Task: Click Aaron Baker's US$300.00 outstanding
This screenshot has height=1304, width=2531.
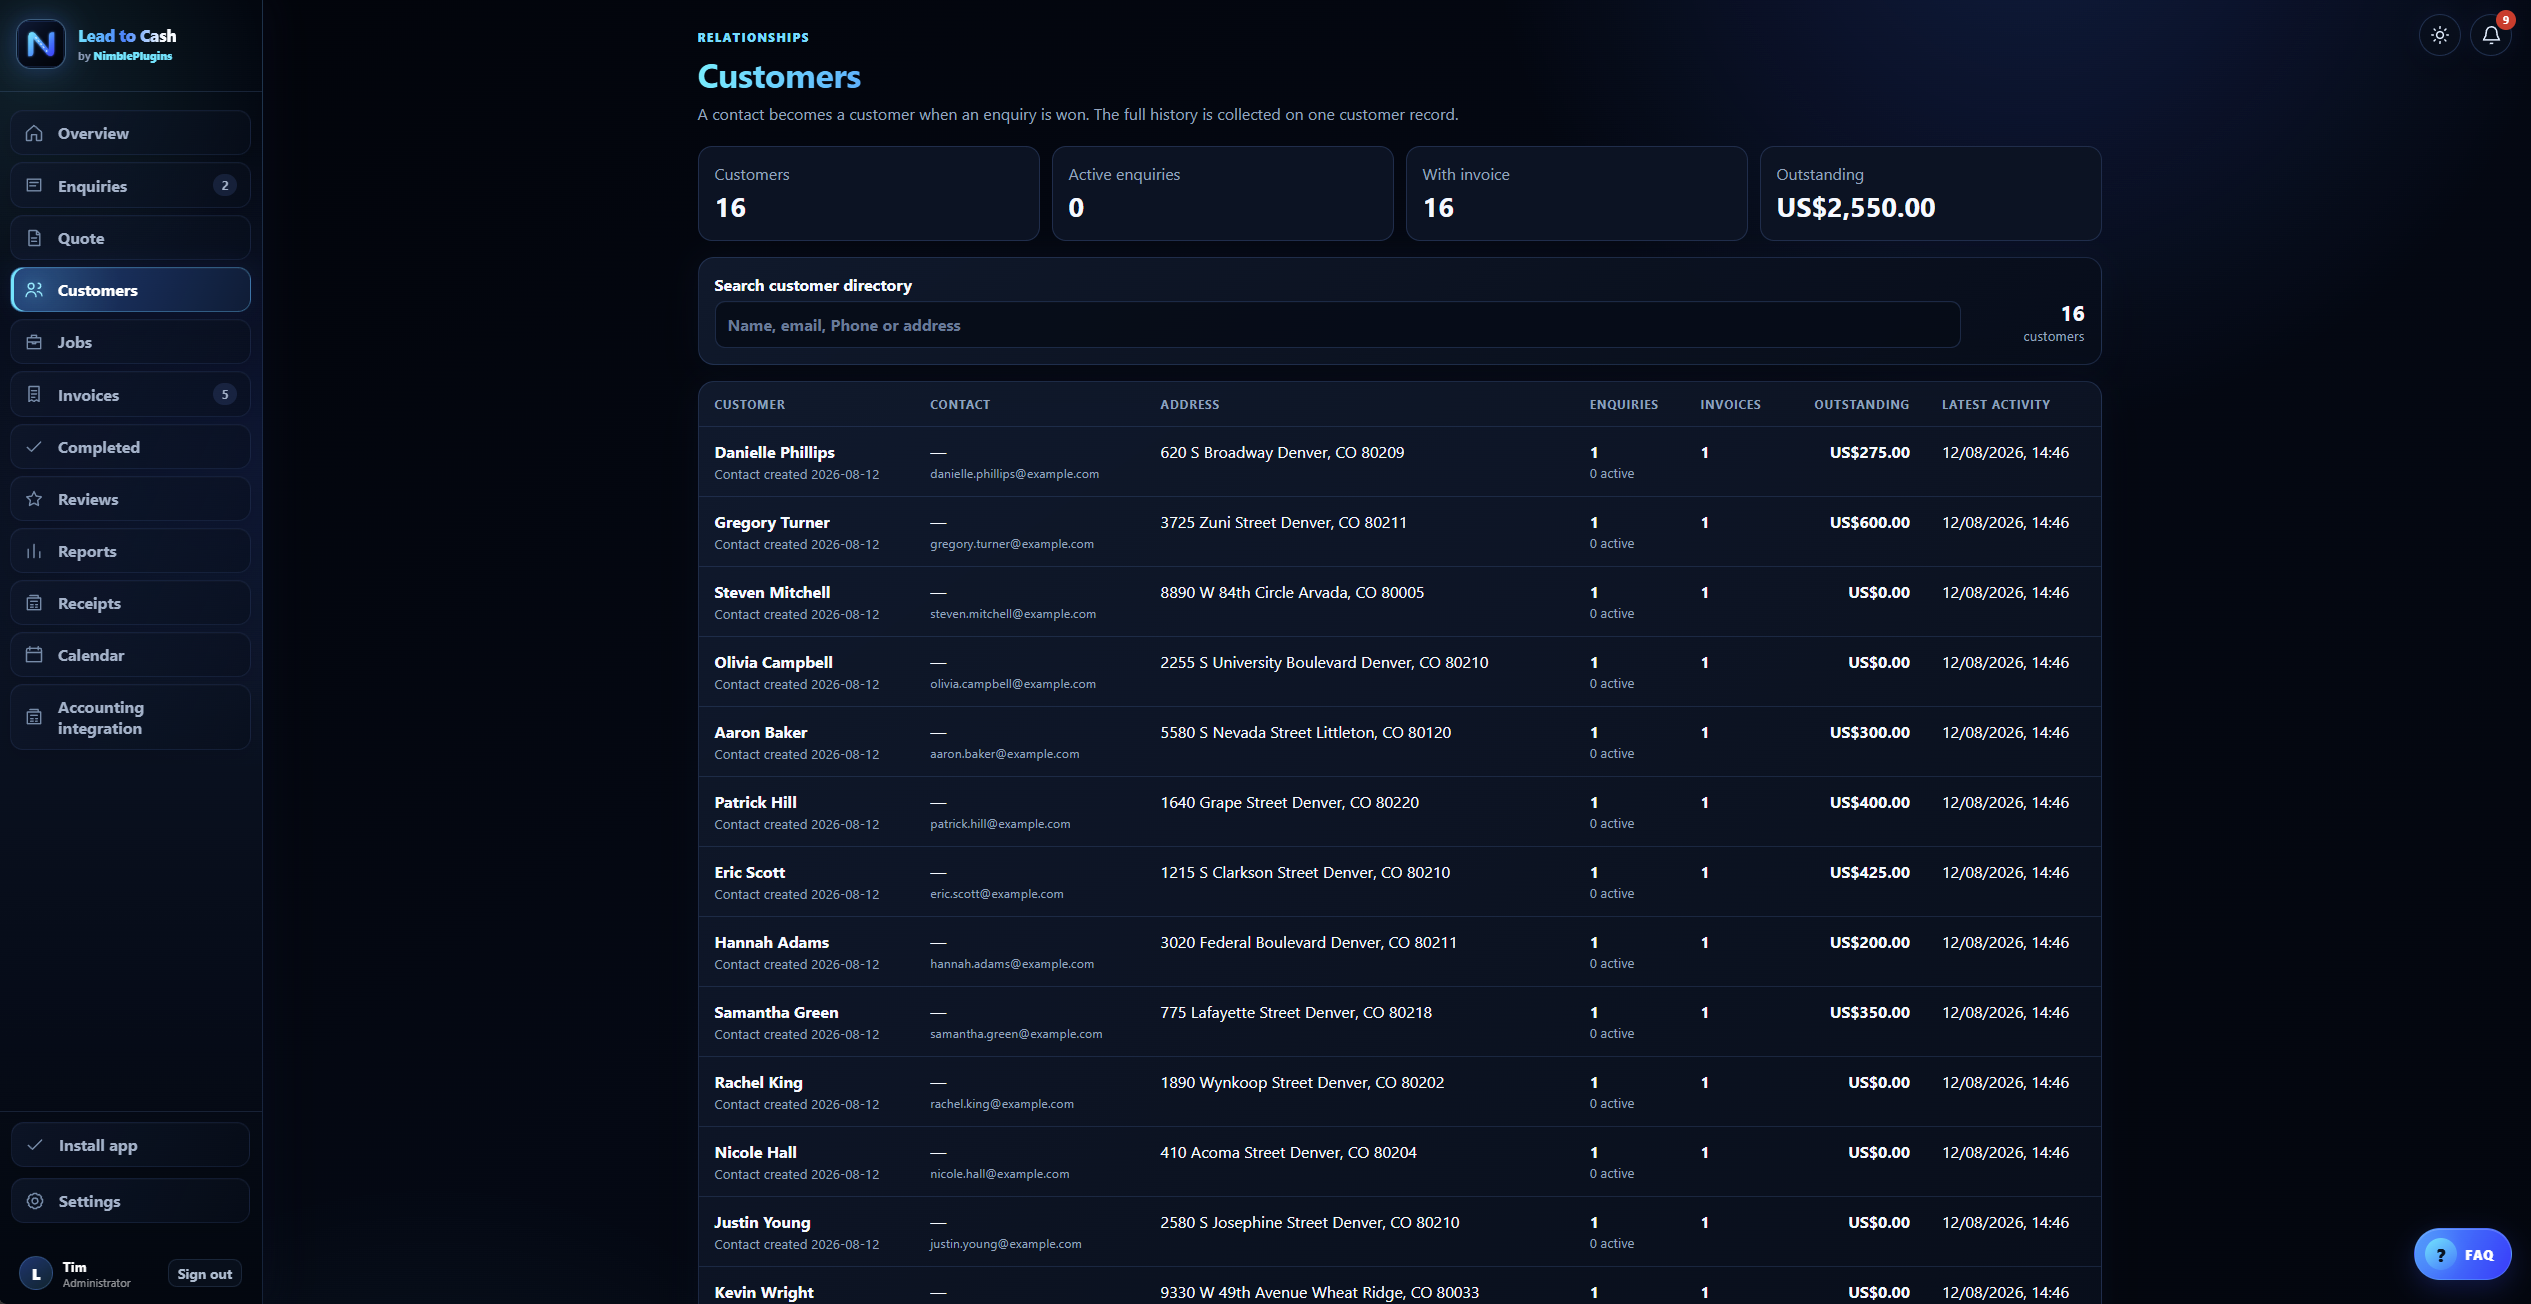Action: [1869, 732]
